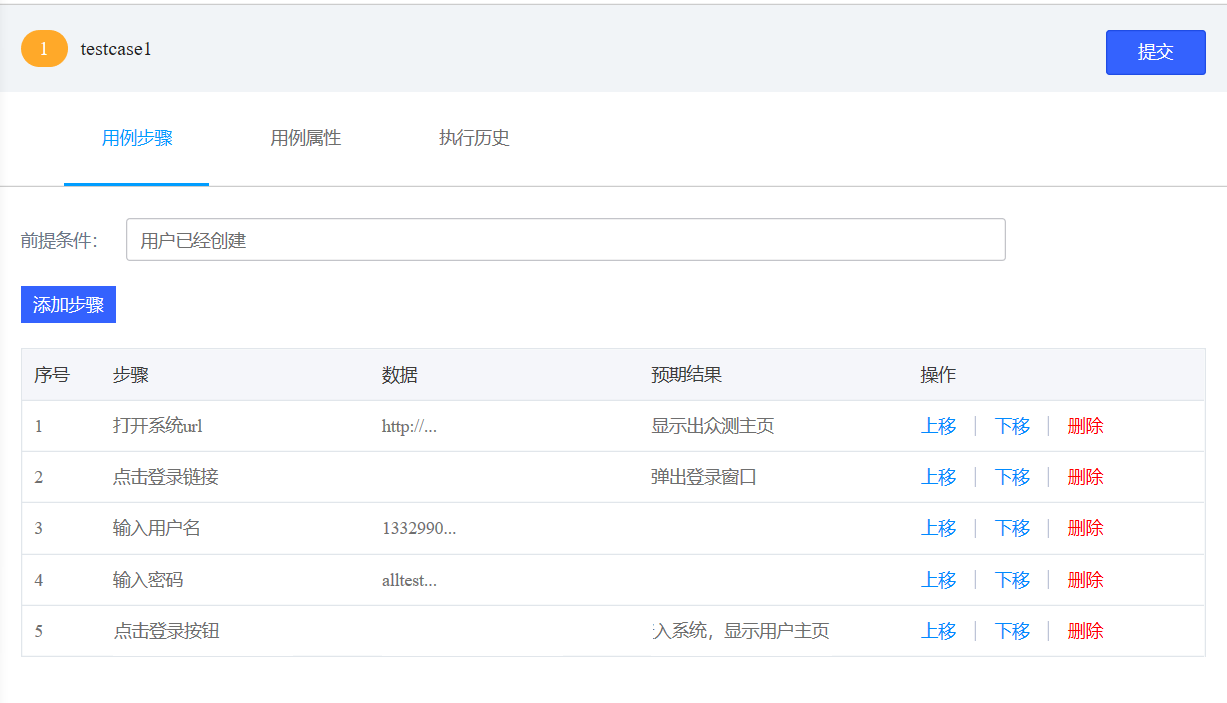
Task: Move step 2 点击登录链接 down
Action: [1012, 477]
